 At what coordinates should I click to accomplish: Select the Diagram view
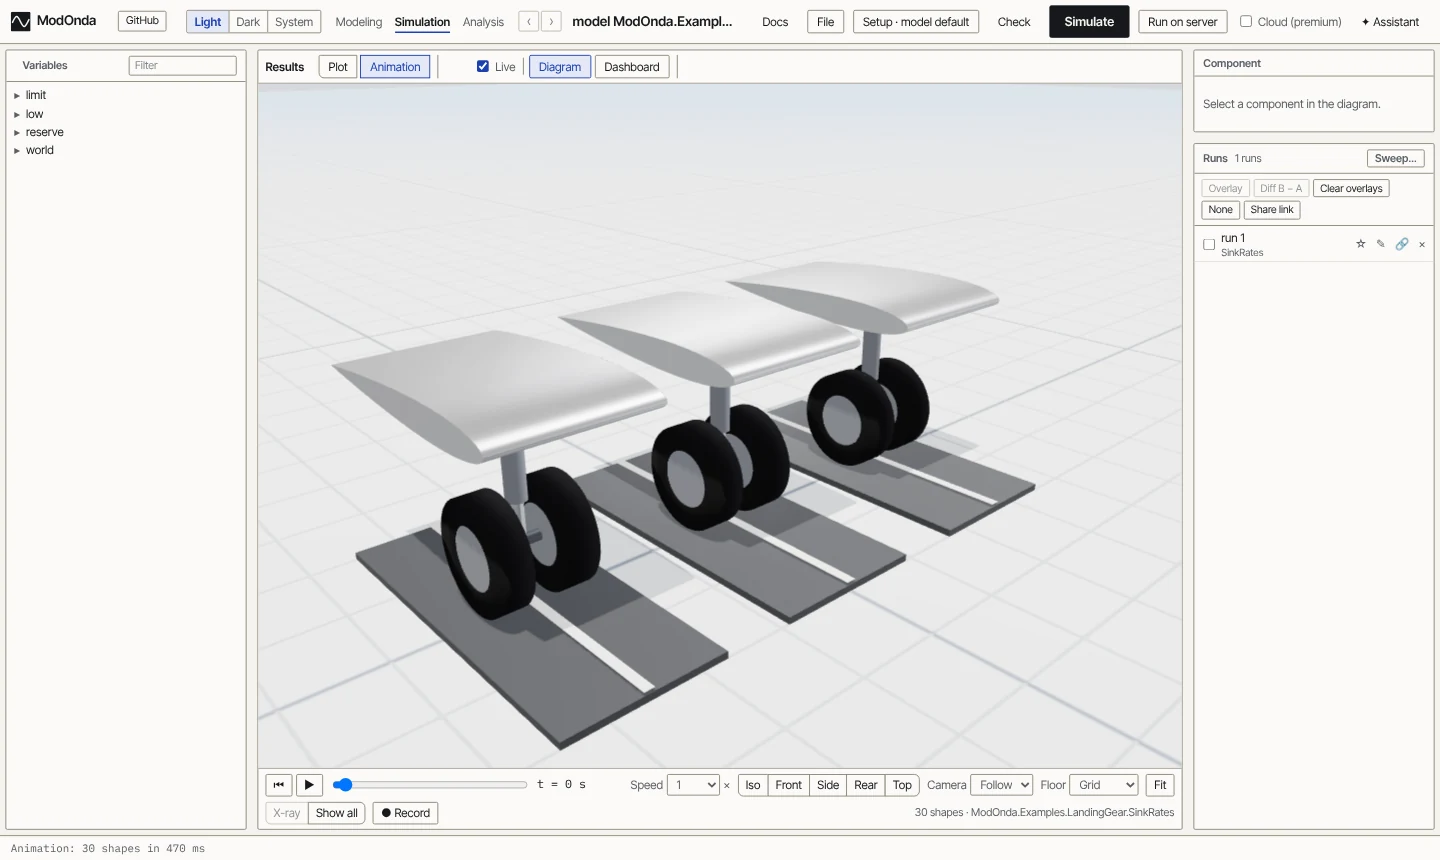point(560,67)
